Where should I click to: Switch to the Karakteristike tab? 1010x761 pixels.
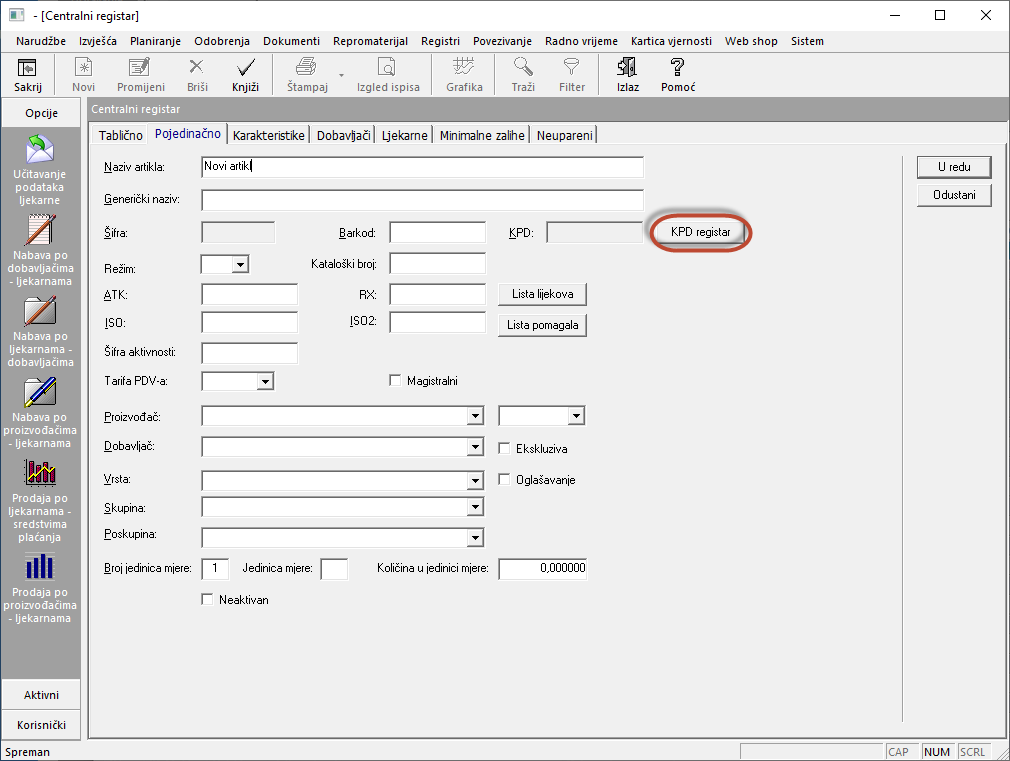point(268,135)
